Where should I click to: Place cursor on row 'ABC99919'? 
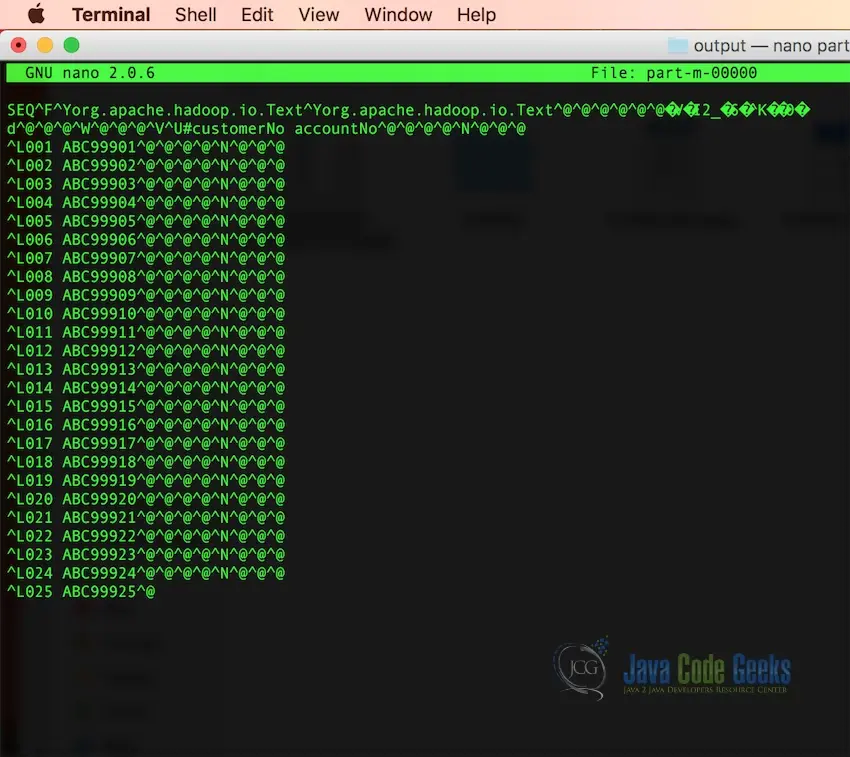tap(145, 480)
